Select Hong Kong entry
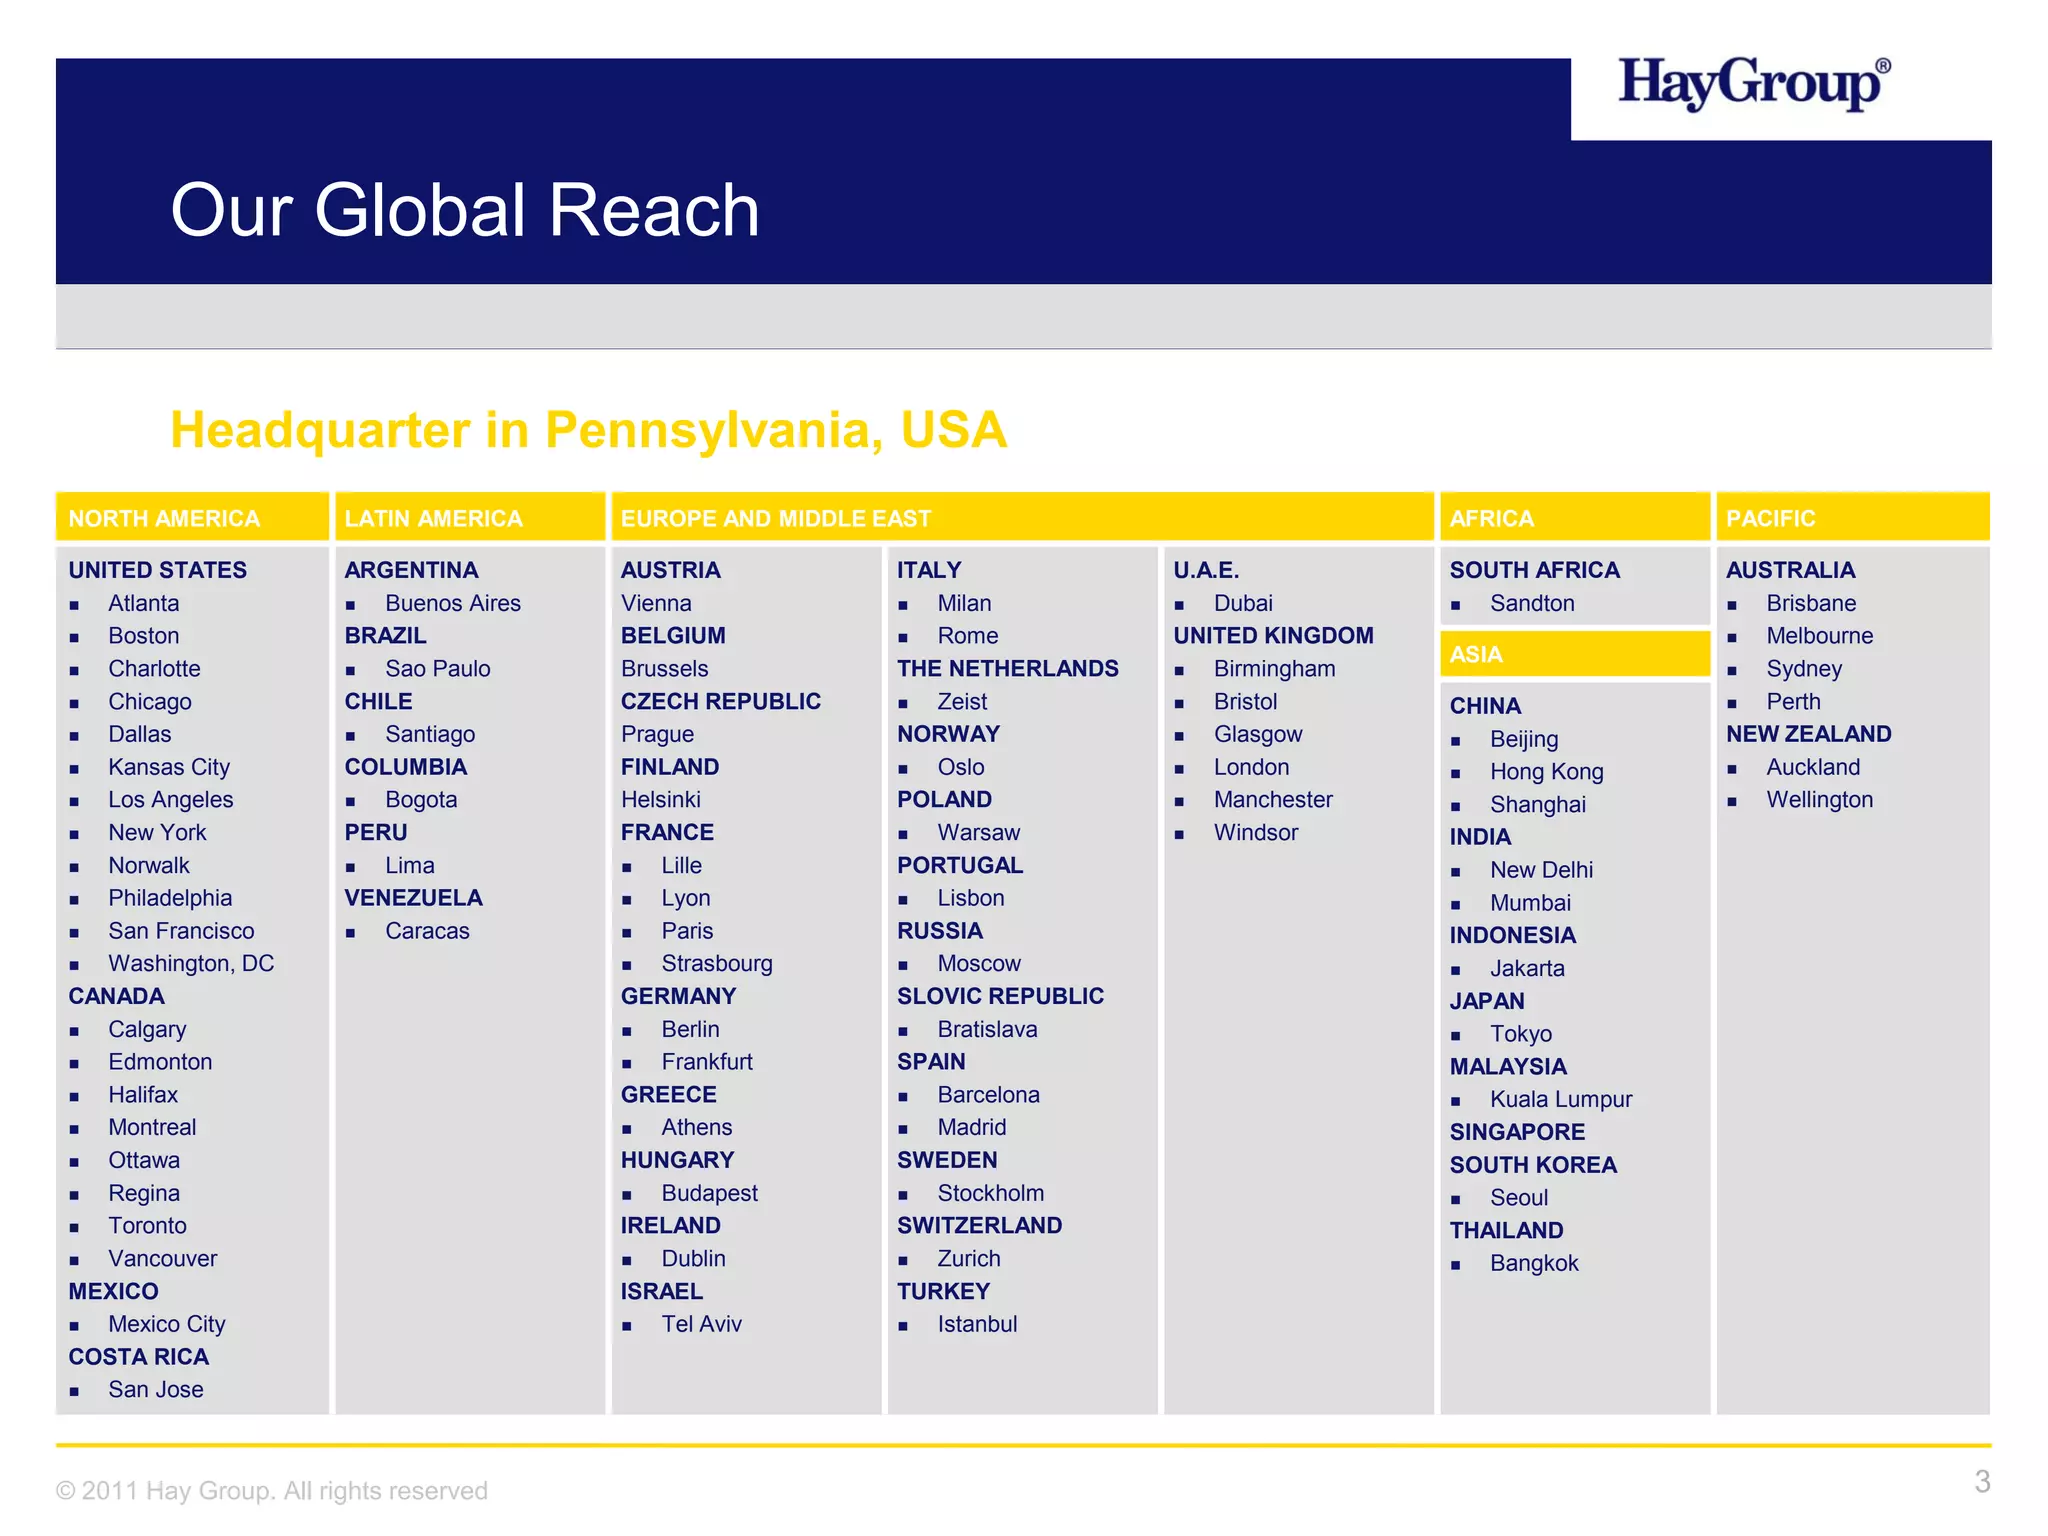Image resolution: width=2048 pixels, height=1536 pixels. tap(1547, 772)
